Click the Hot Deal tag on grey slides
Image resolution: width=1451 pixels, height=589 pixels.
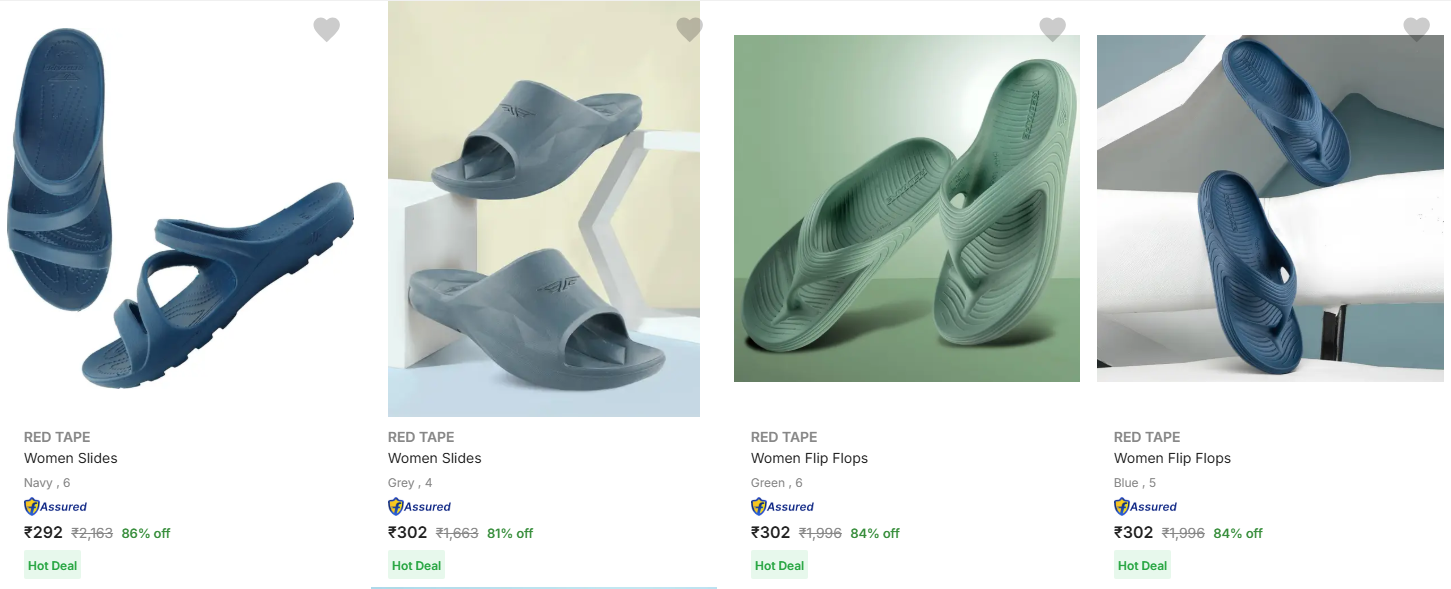416,566
